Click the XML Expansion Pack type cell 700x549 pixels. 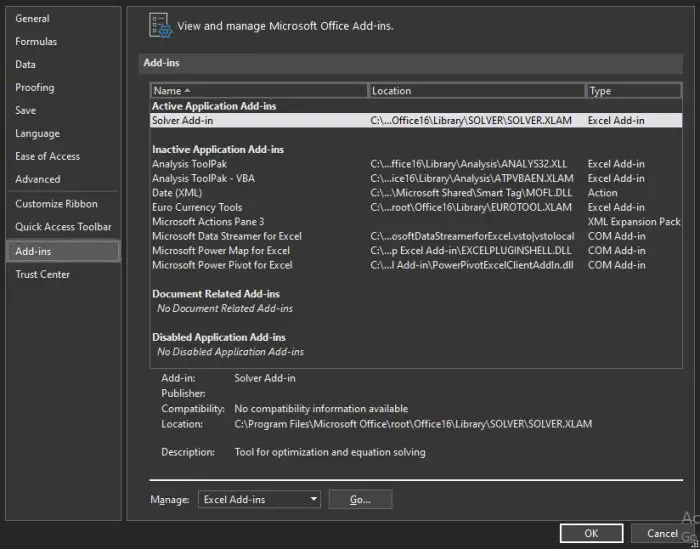click(634, 222)
